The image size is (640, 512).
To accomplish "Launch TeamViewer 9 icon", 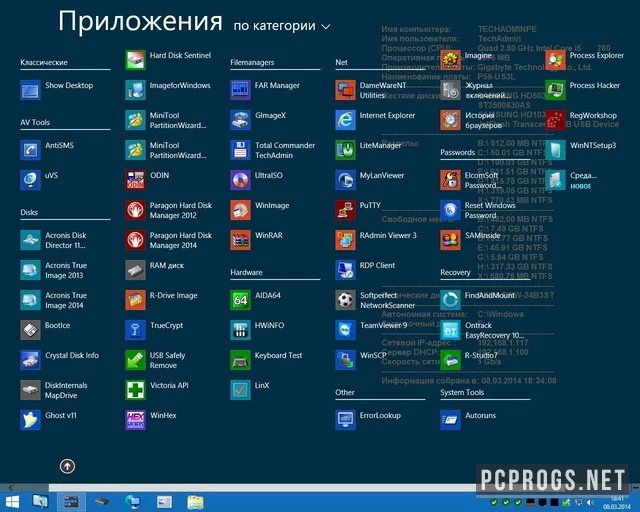I will (345, 330).
